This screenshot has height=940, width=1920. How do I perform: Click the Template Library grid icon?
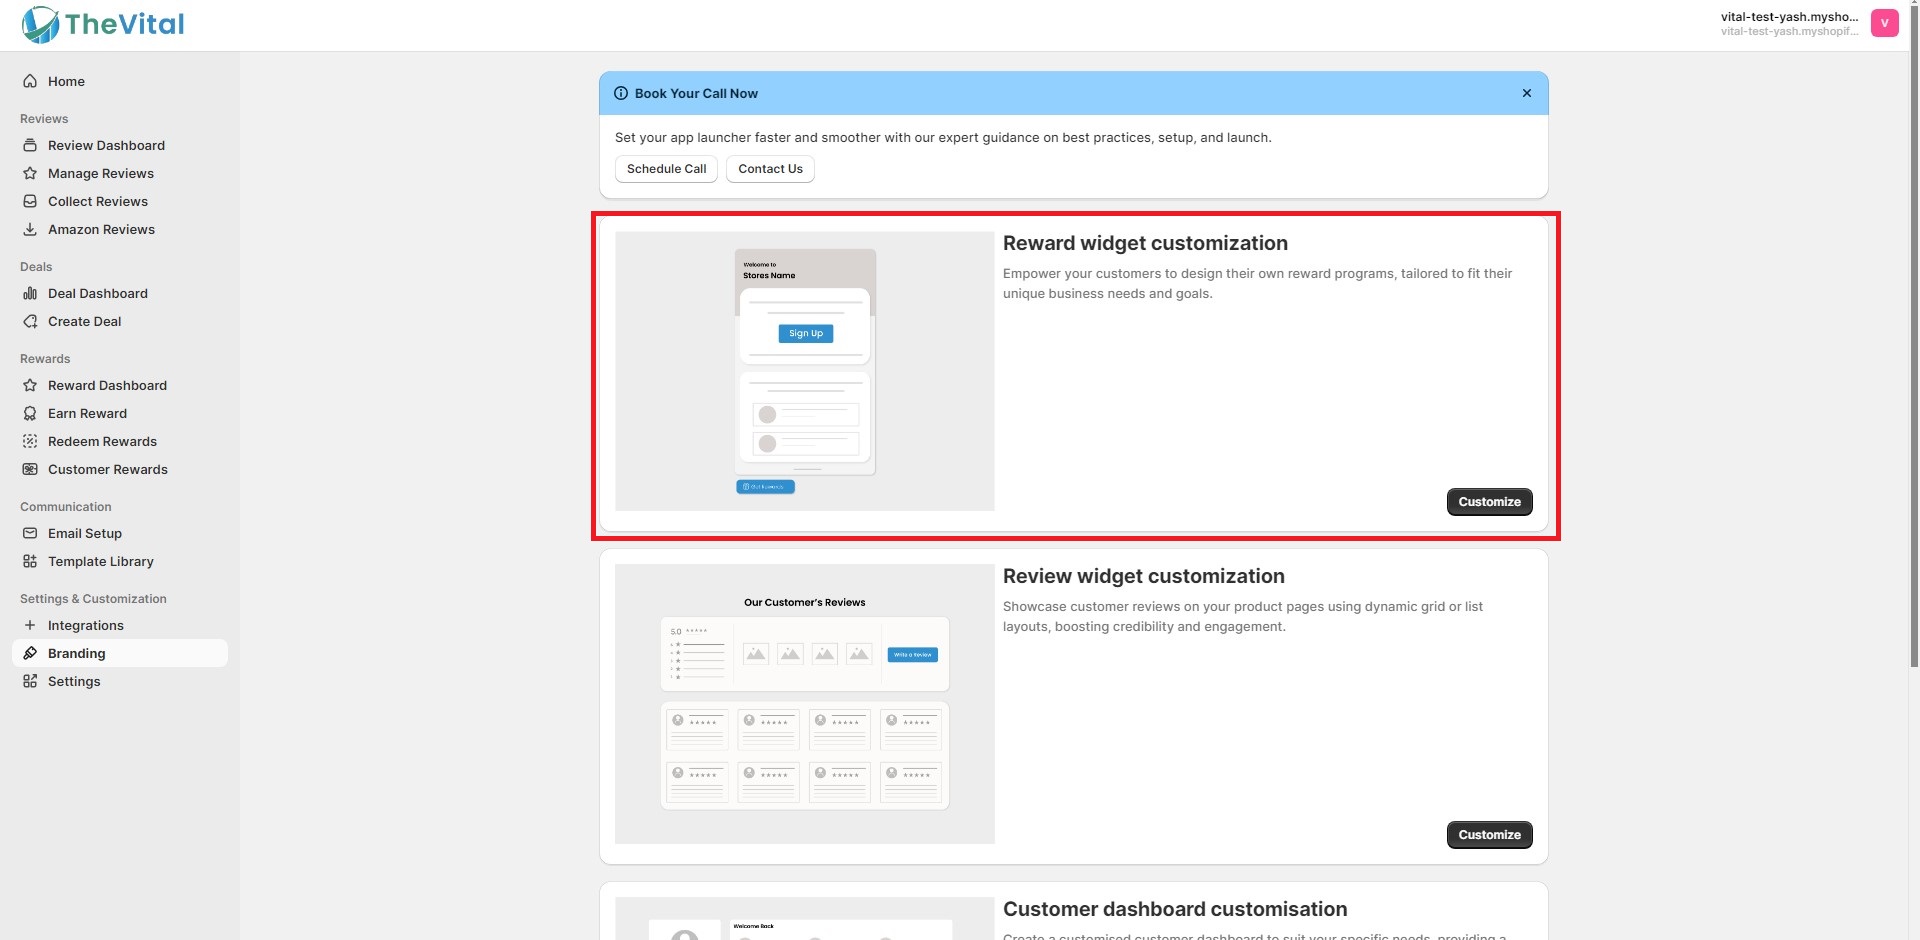coord(30,561)
